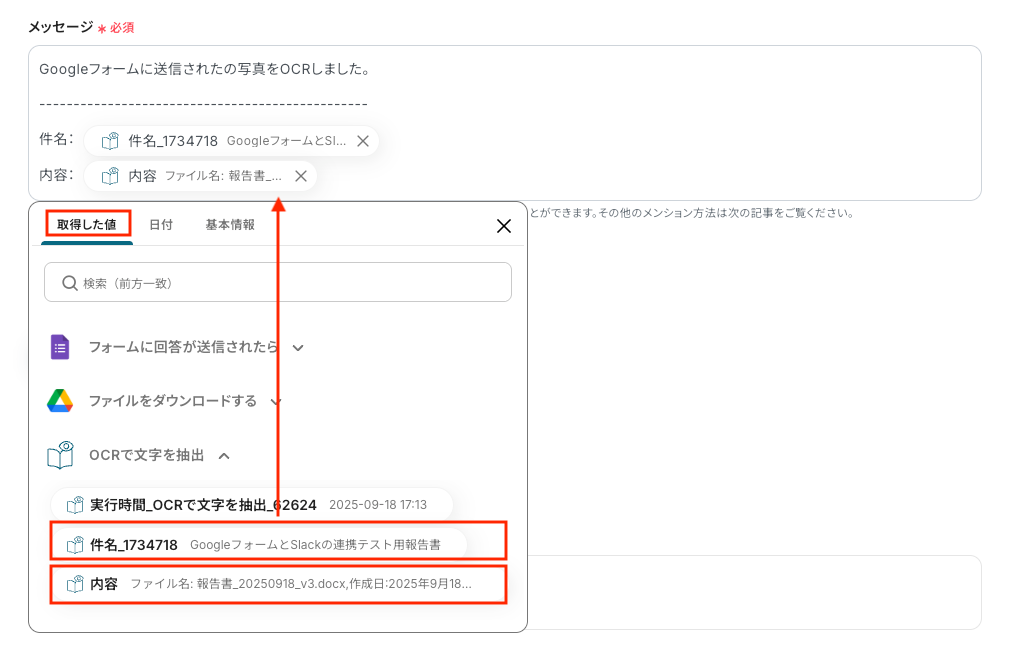
Task: Click the Google Forms purple icon
Action: [60, 347]
